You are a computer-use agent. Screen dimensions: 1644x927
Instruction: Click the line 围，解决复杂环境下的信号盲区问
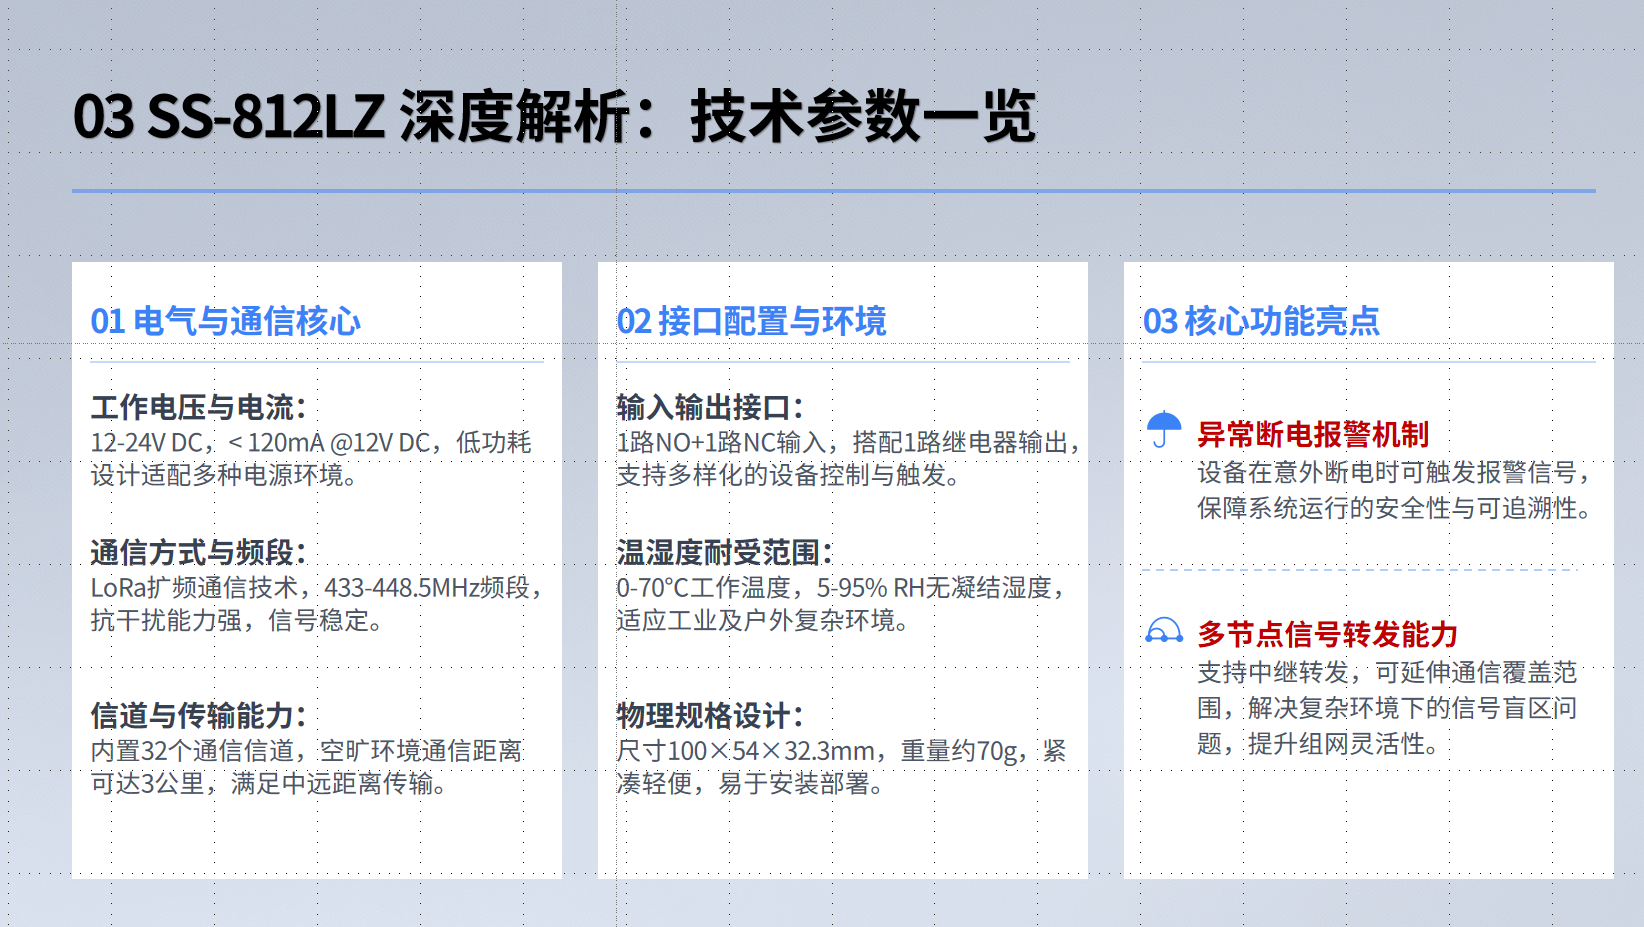point(1387,708)
